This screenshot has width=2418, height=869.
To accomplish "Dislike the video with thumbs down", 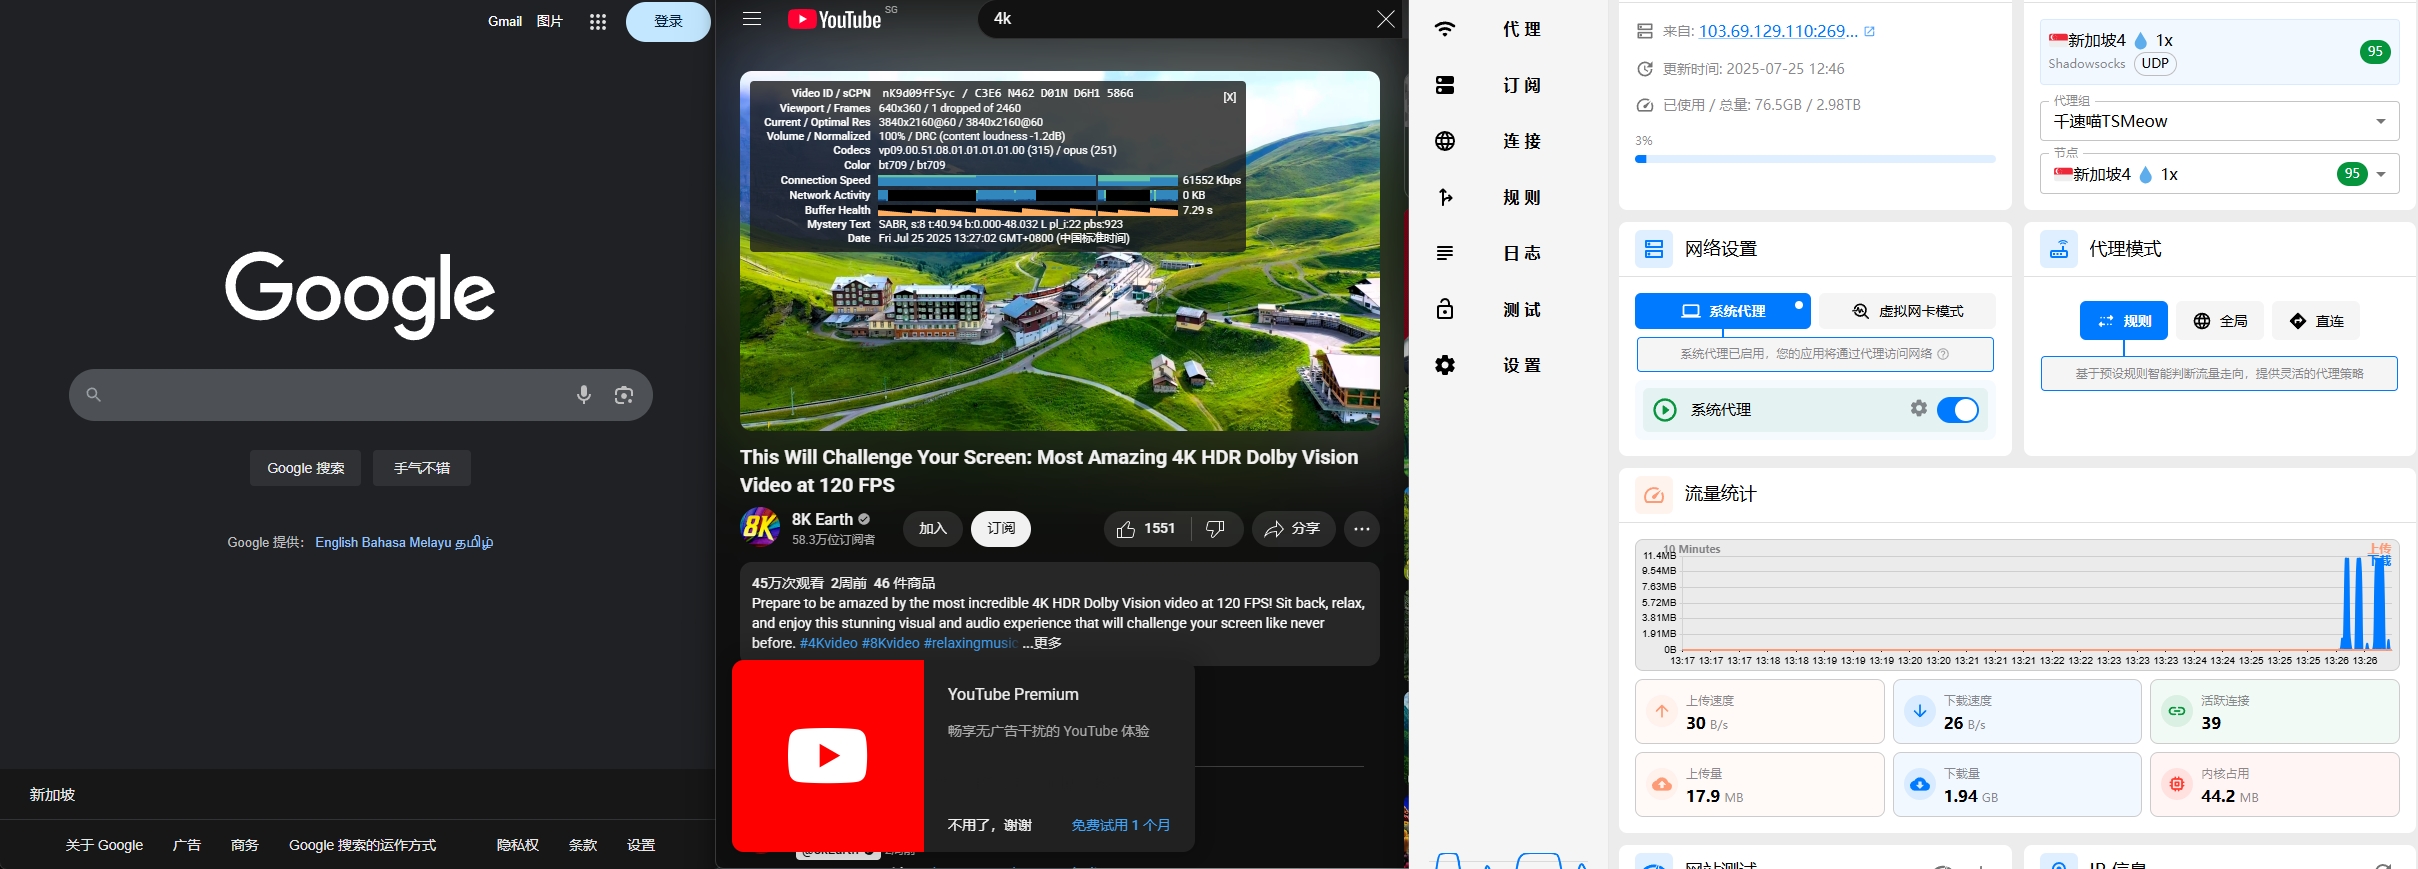I will click(x=1216, y=529).
